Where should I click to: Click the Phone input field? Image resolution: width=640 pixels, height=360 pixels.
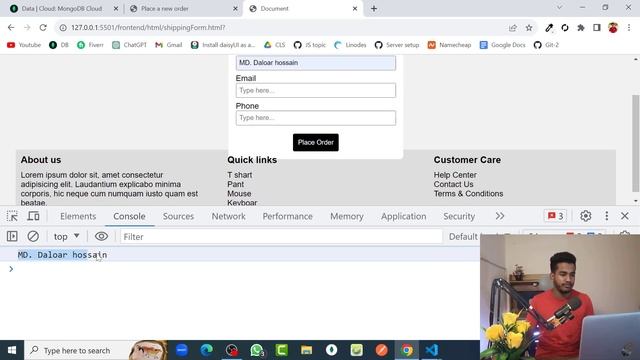(x=316, y=118)
